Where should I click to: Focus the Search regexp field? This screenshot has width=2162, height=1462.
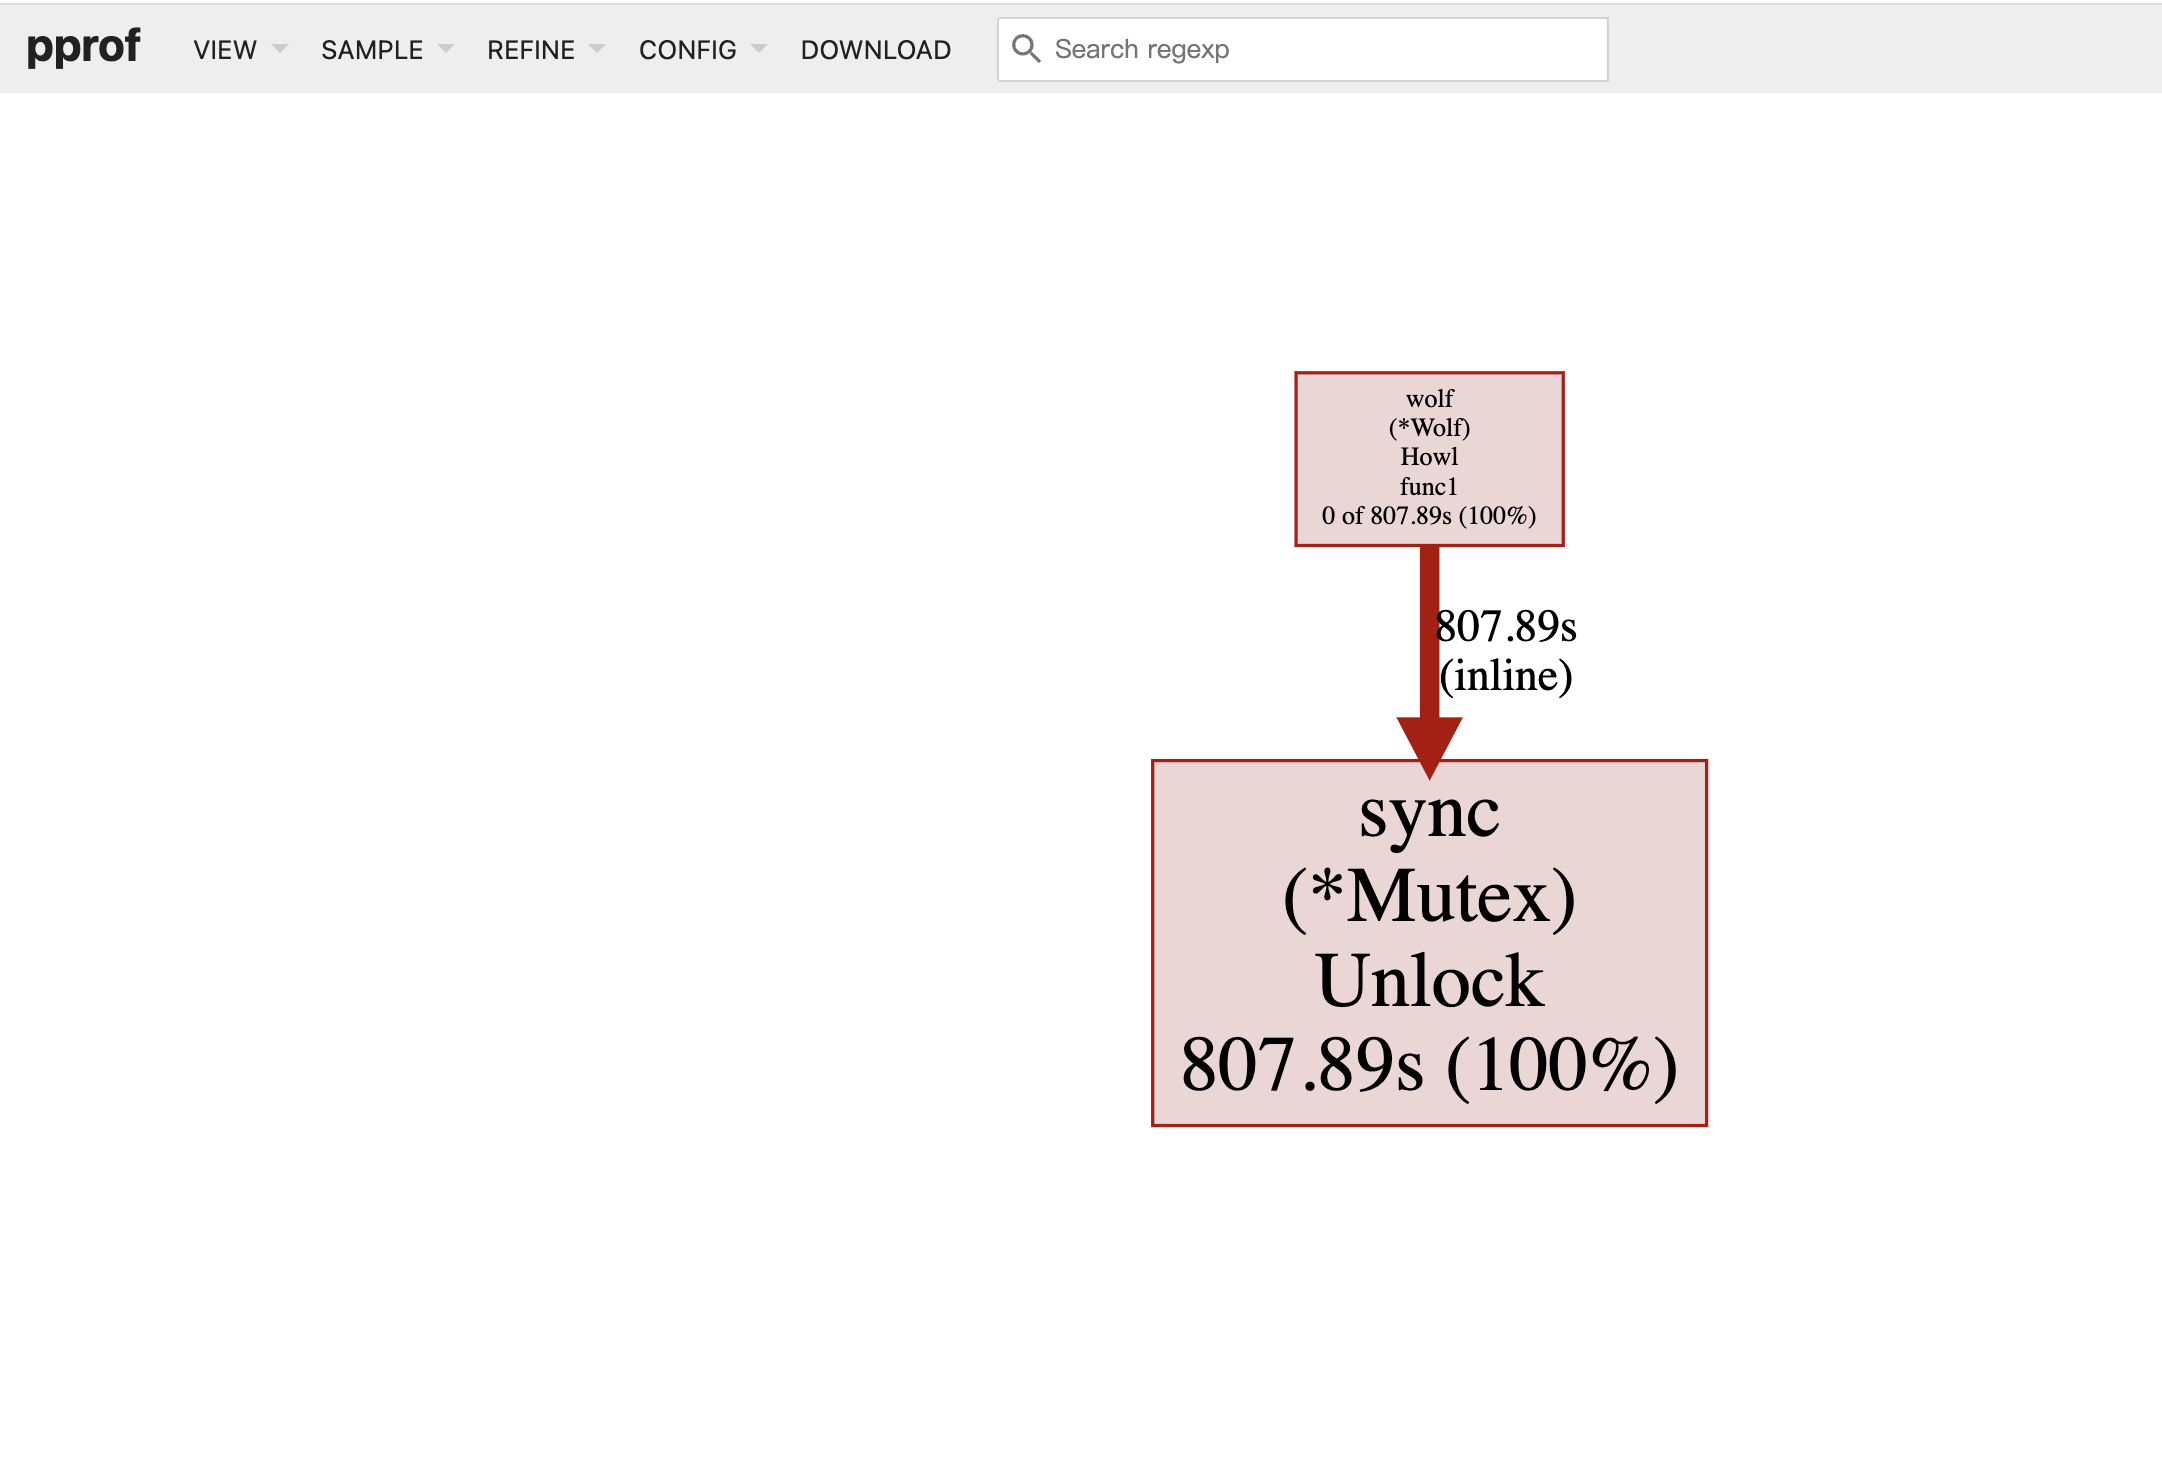click(1320, 49)
